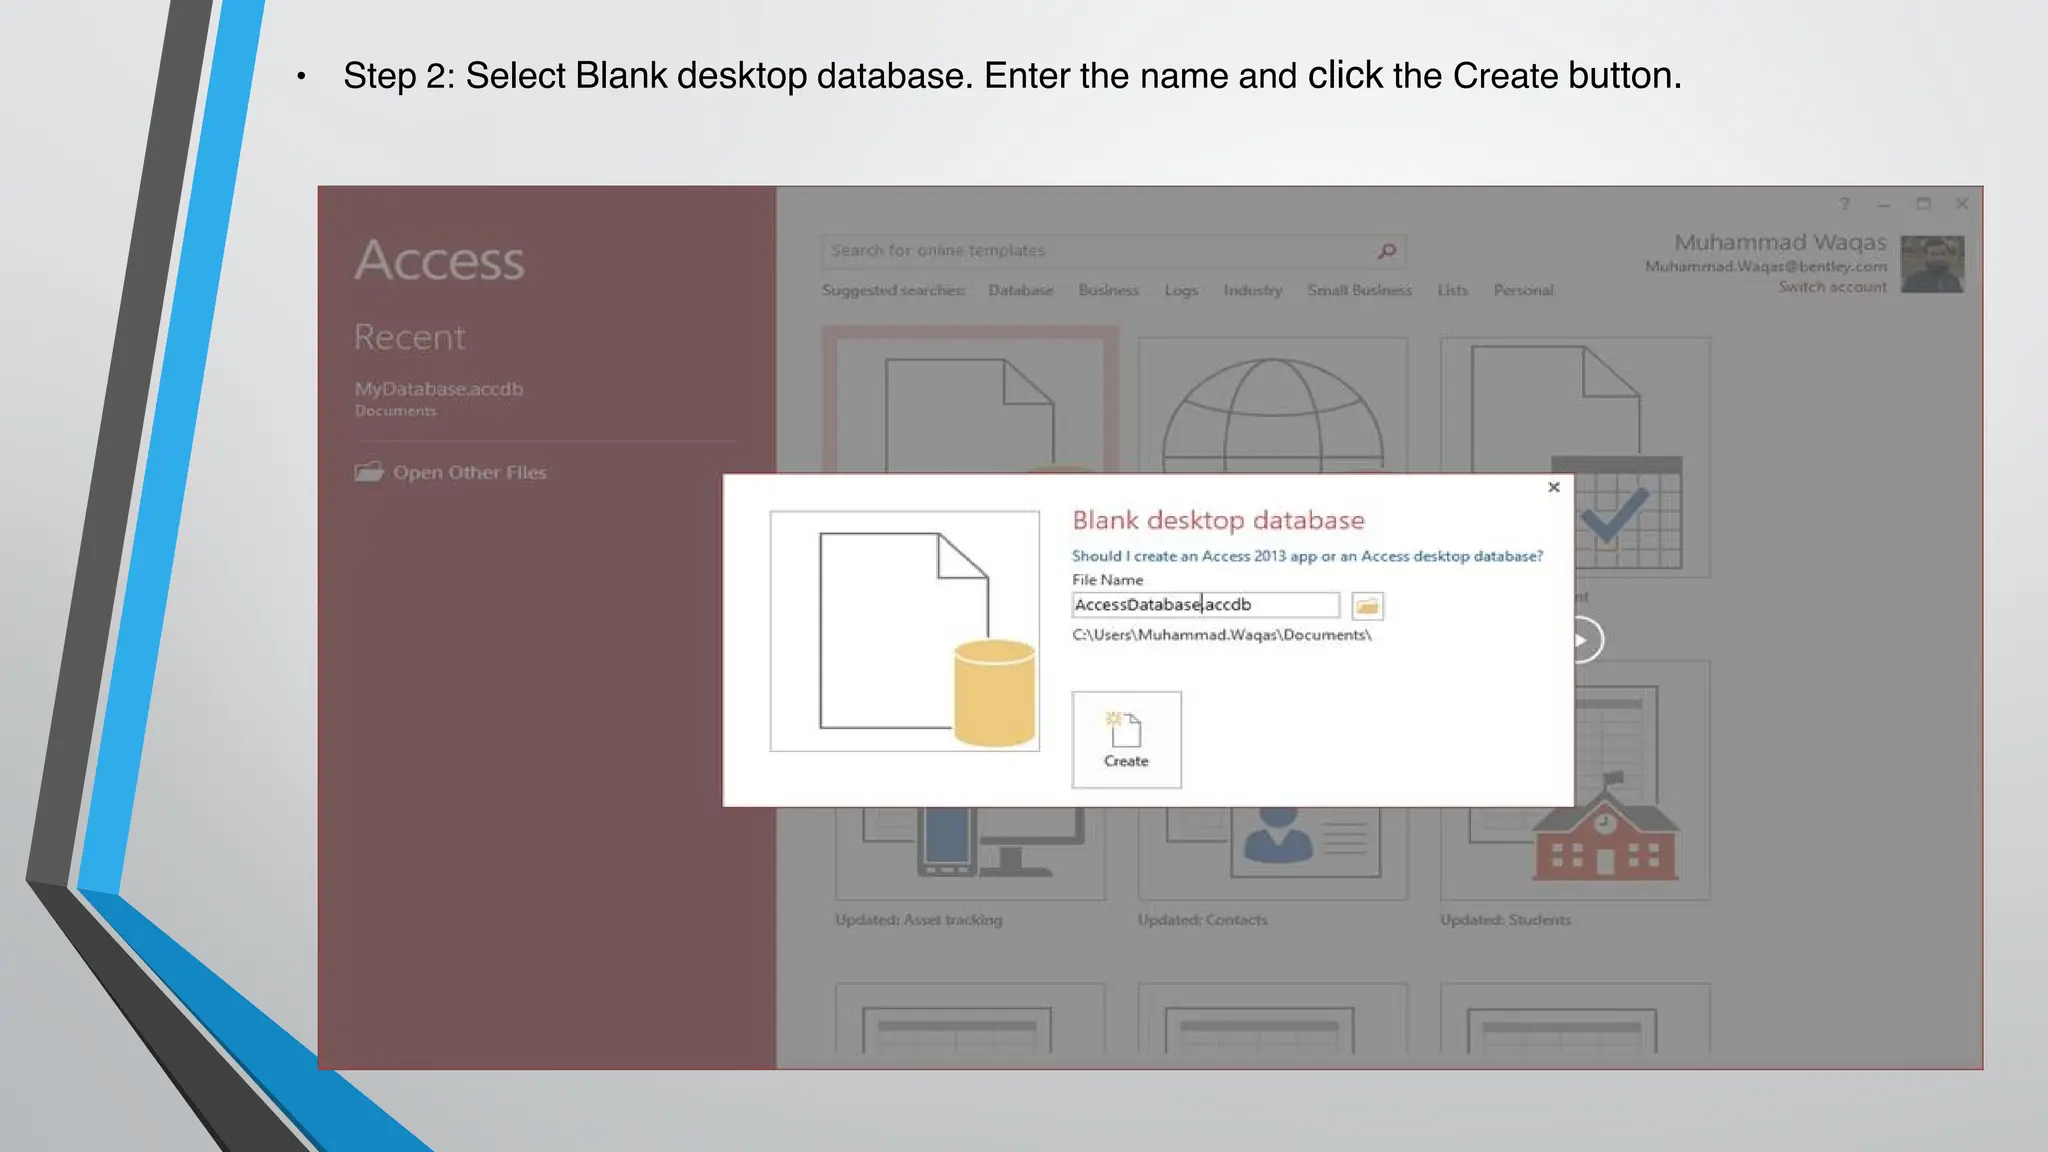Click the user profile photo

[x=1932, y=264]
